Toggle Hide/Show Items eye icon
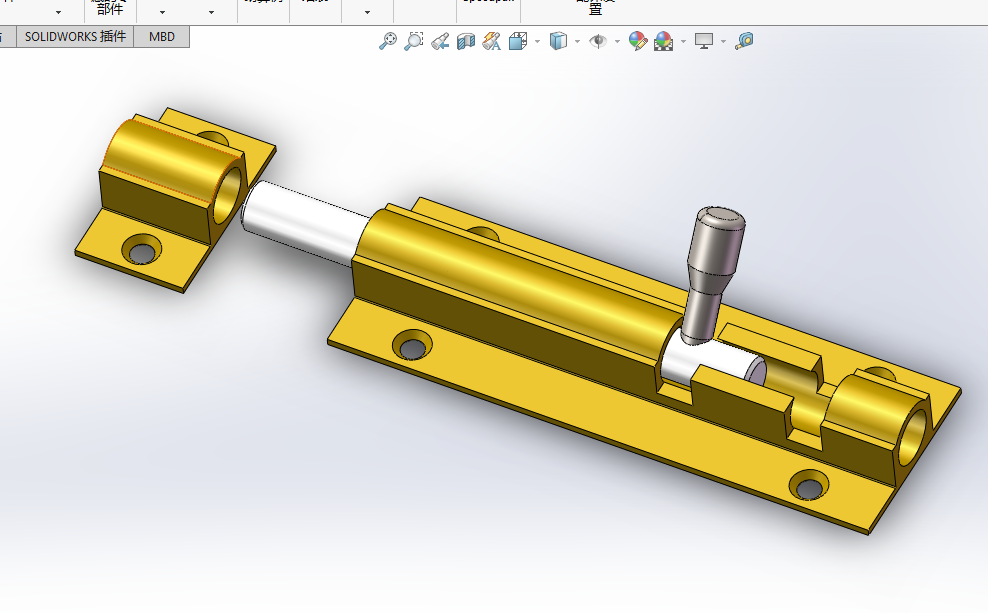The width and height of the screenshot is (988, 613). [x=598, y=41]
